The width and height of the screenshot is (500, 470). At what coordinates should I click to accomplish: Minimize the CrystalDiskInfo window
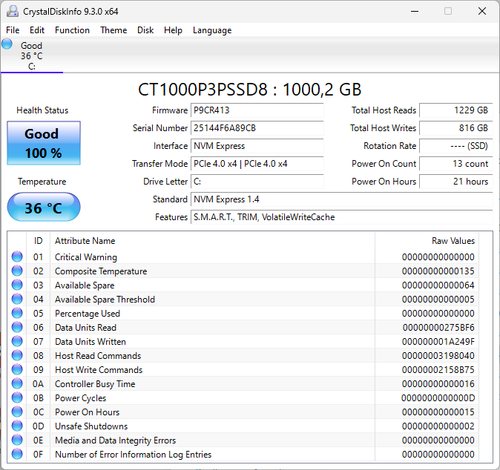pos(415,11)
